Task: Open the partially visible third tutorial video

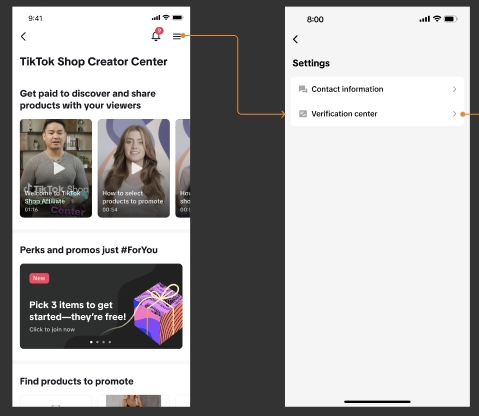Action: click(183, 168)
